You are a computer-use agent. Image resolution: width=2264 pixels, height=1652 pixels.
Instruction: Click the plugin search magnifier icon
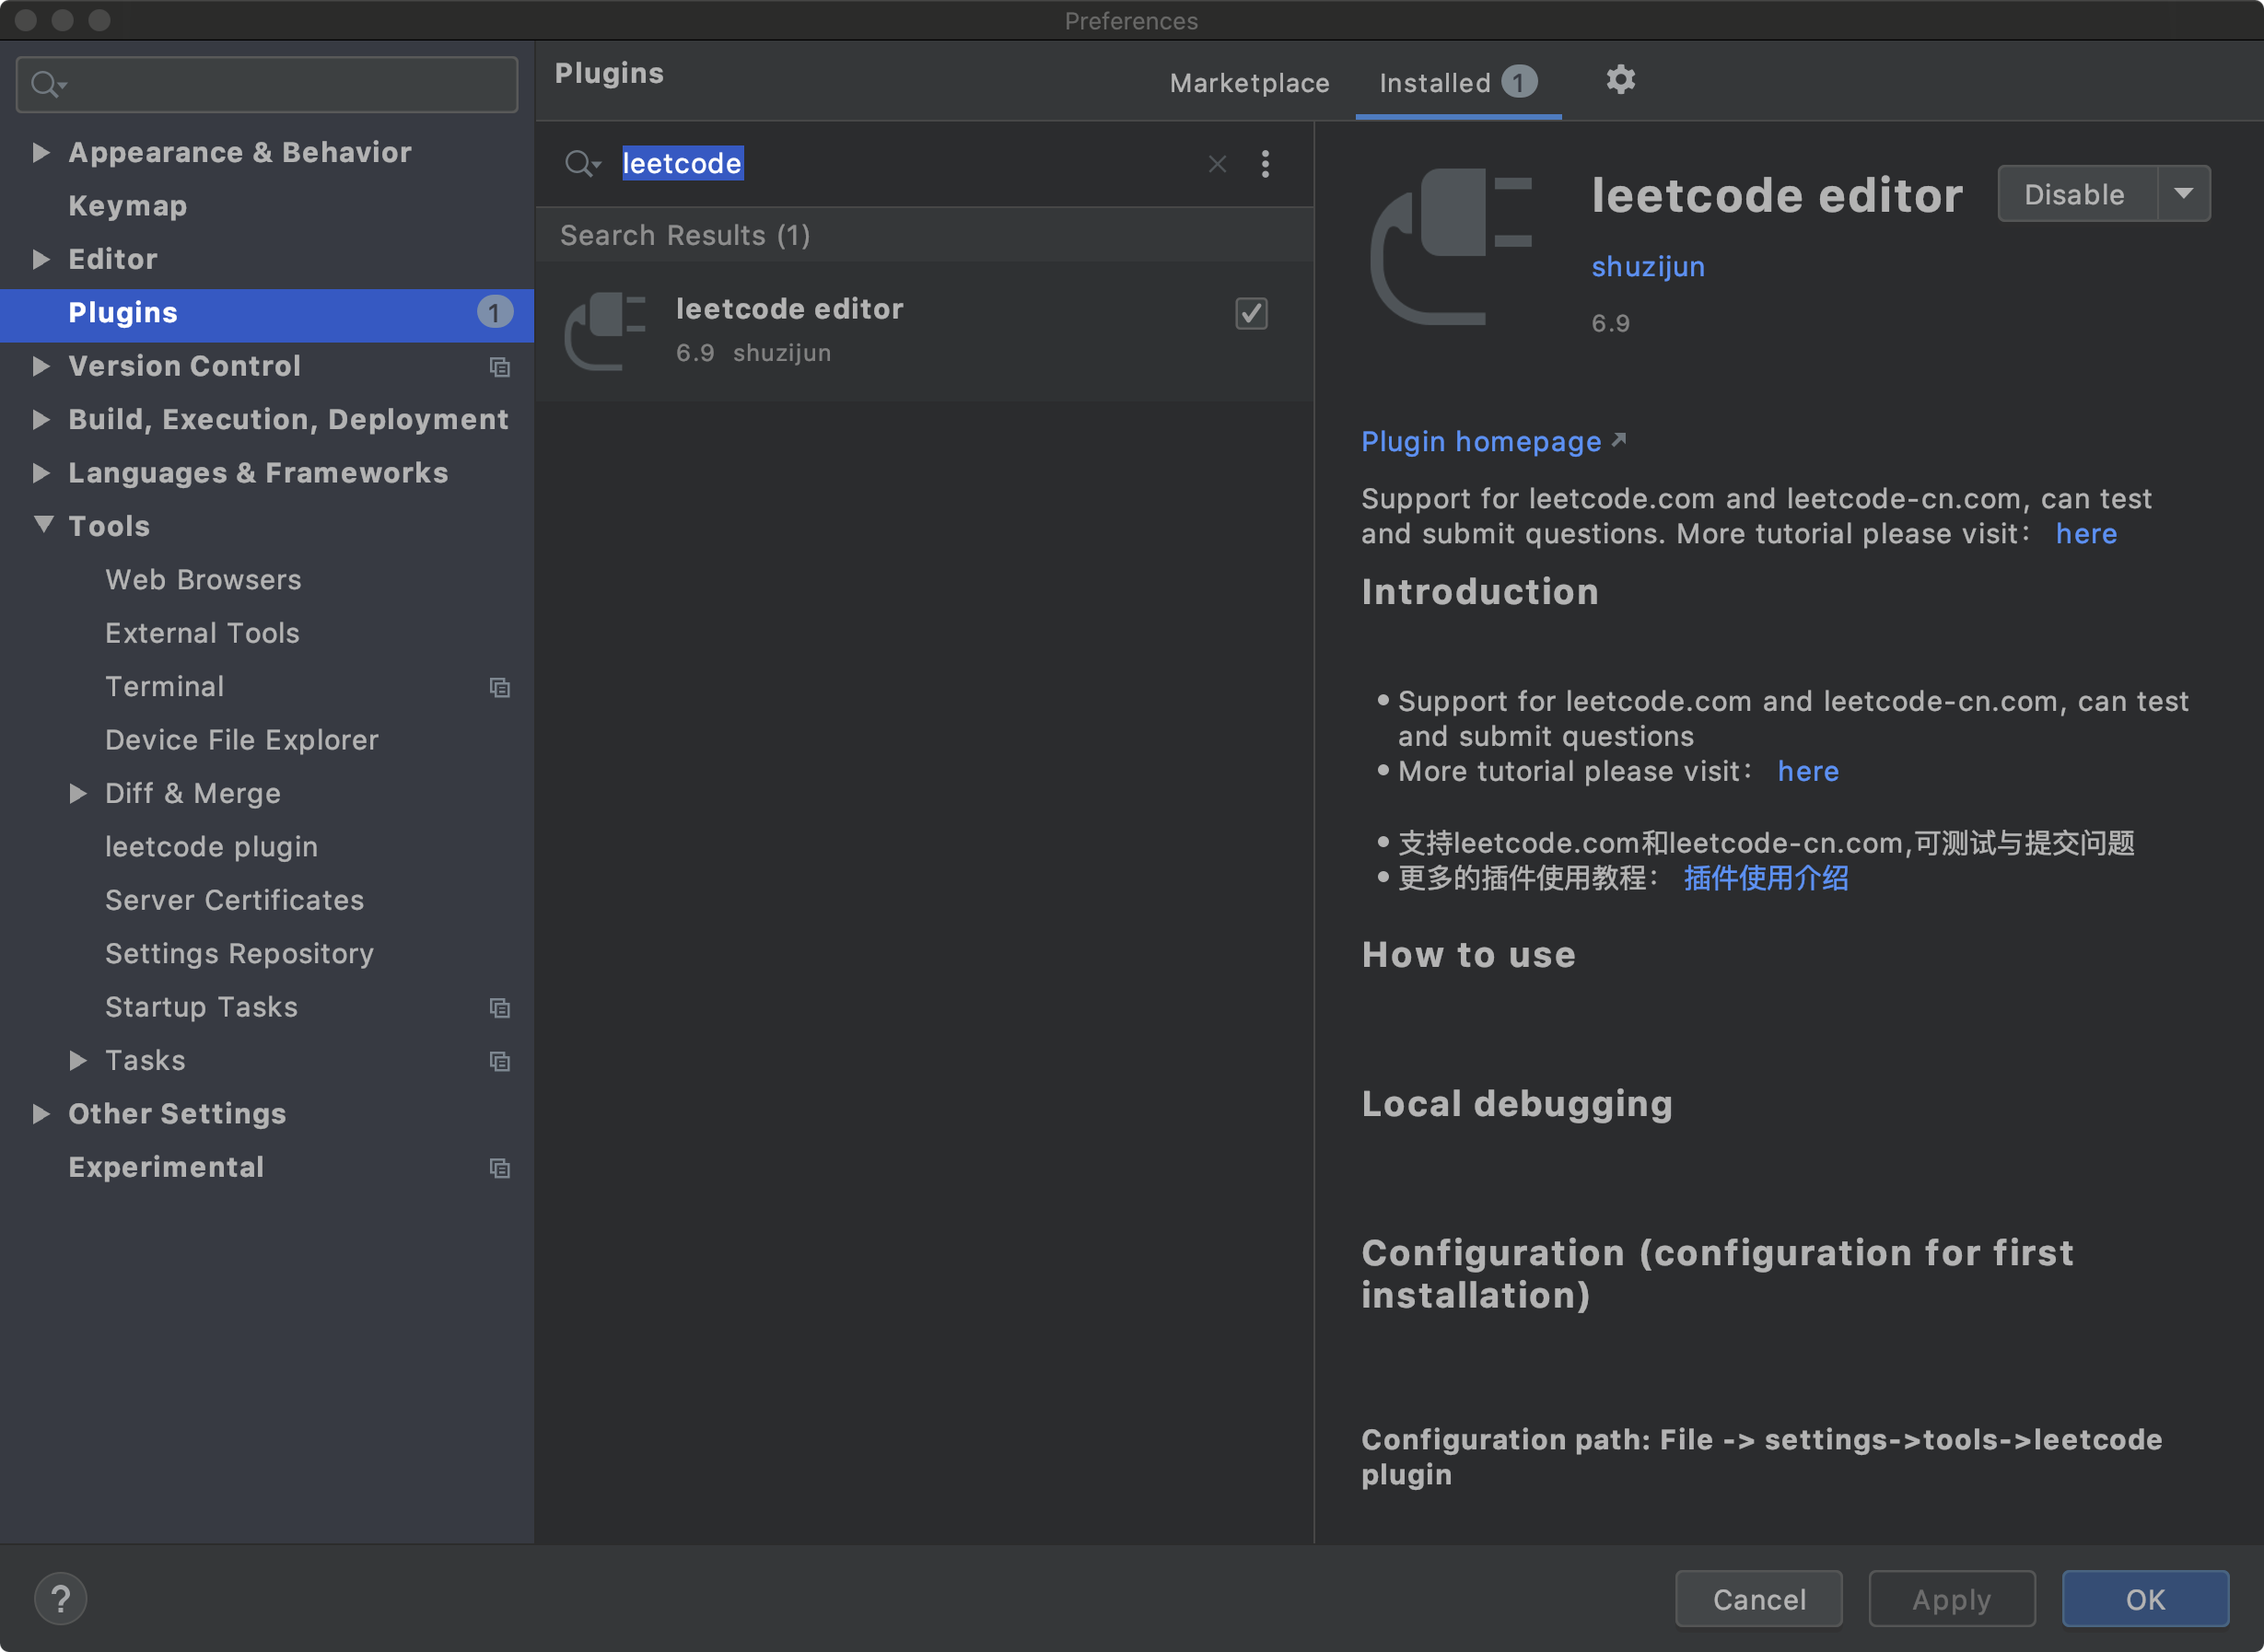pyautogui.click(x=582, y=163)
